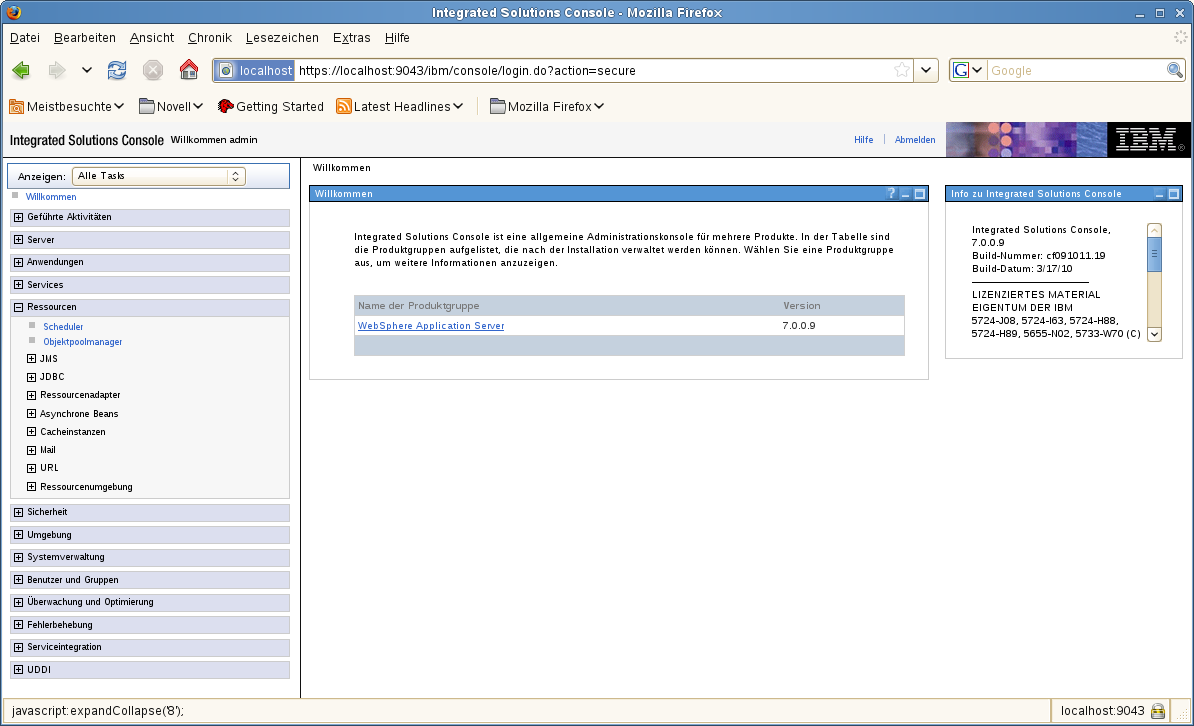Click the URL address field

(594, 70)
